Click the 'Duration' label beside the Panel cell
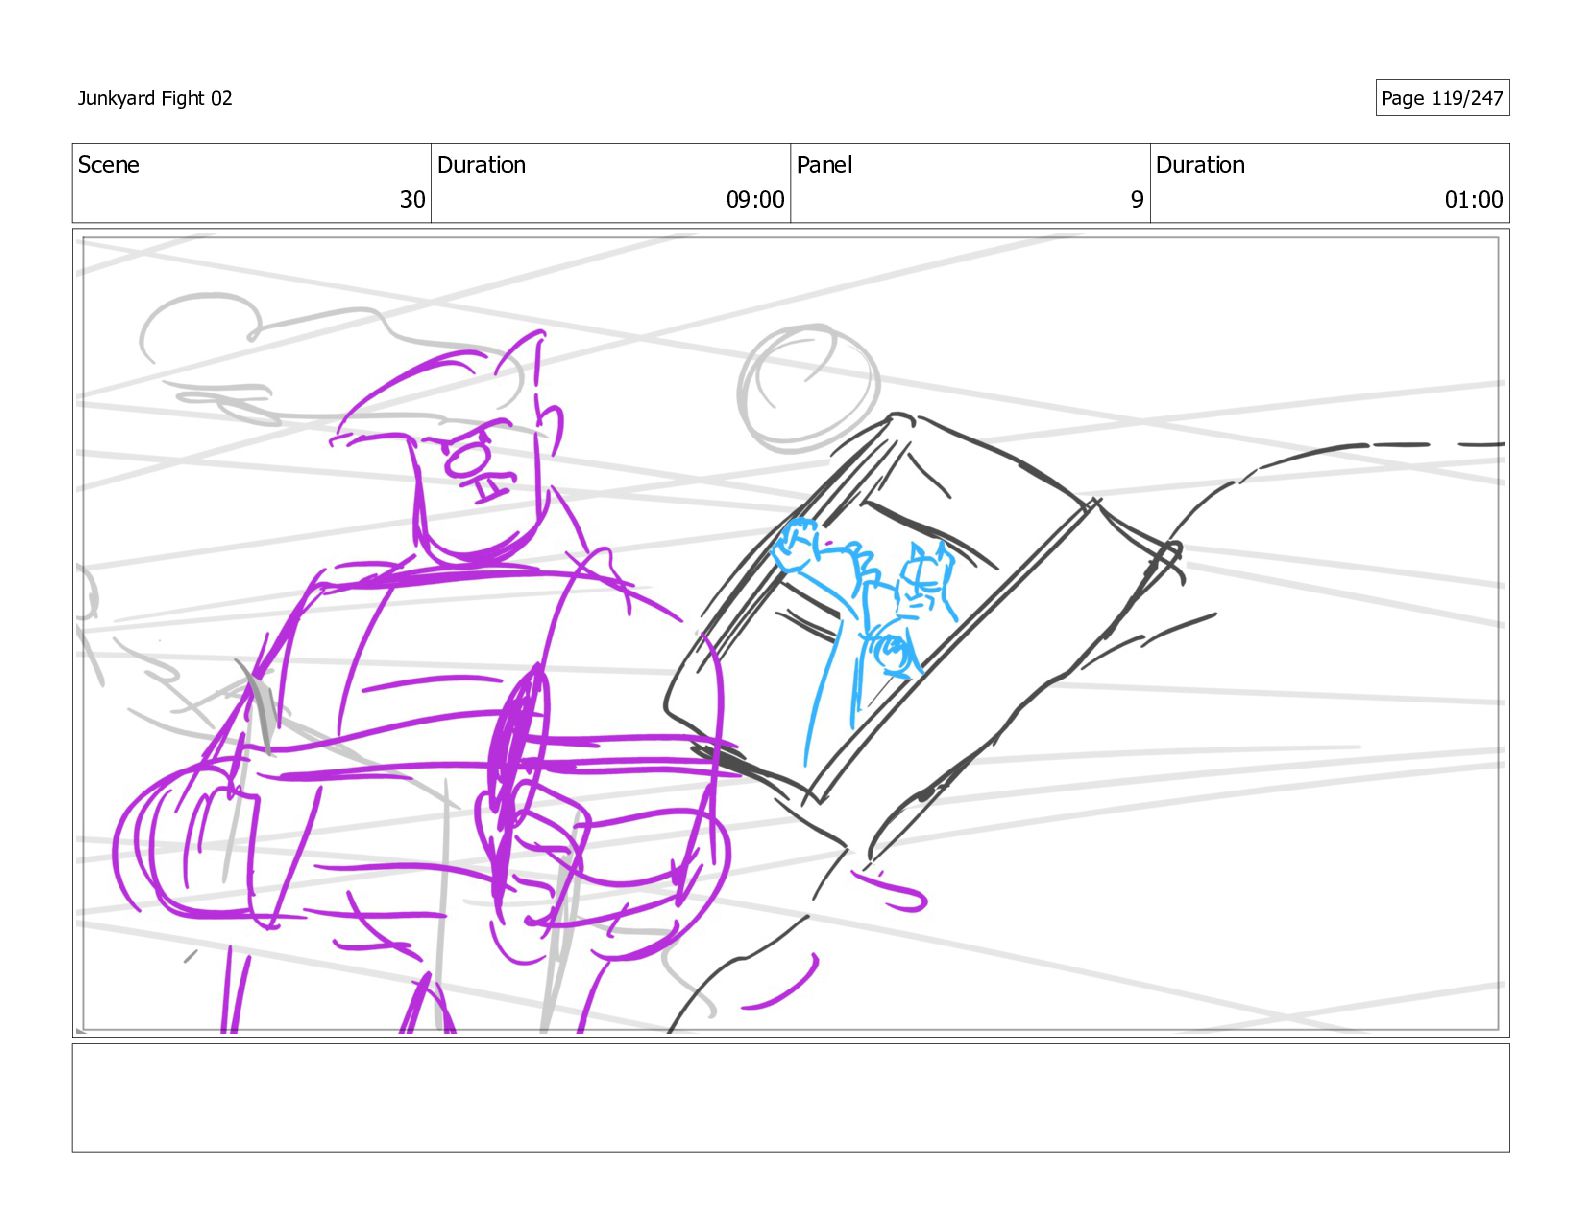1584x1224 pixels. (x=1200, y=165)
